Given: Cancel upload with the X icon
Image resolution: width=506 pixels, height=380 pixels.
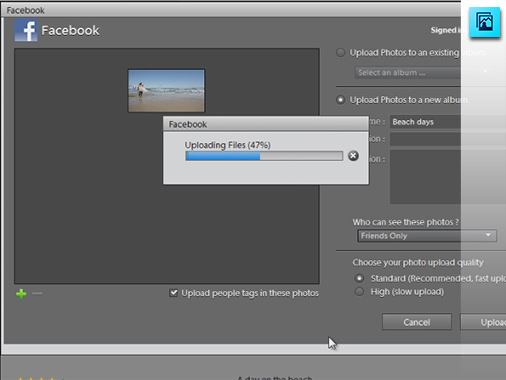Looking at the screenshot, I should coord(353,156).
